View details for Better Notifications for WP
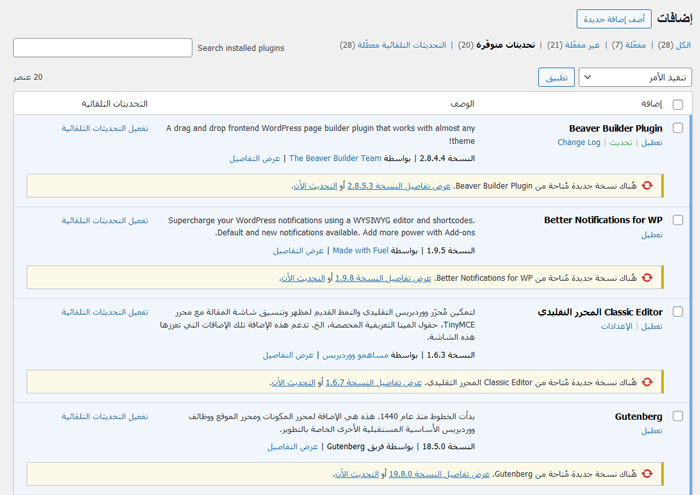This screenshot has width=700, height=495. [298, 251]
